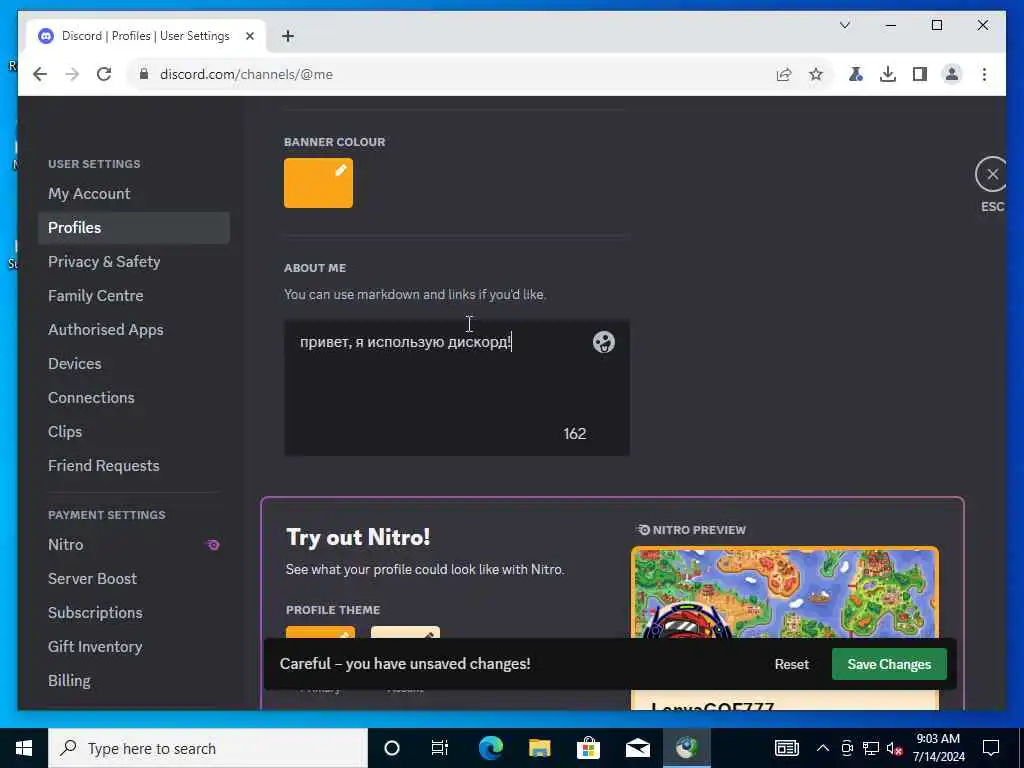Click Save Changes button
The image size is (1024, 768).
(889, 664)
